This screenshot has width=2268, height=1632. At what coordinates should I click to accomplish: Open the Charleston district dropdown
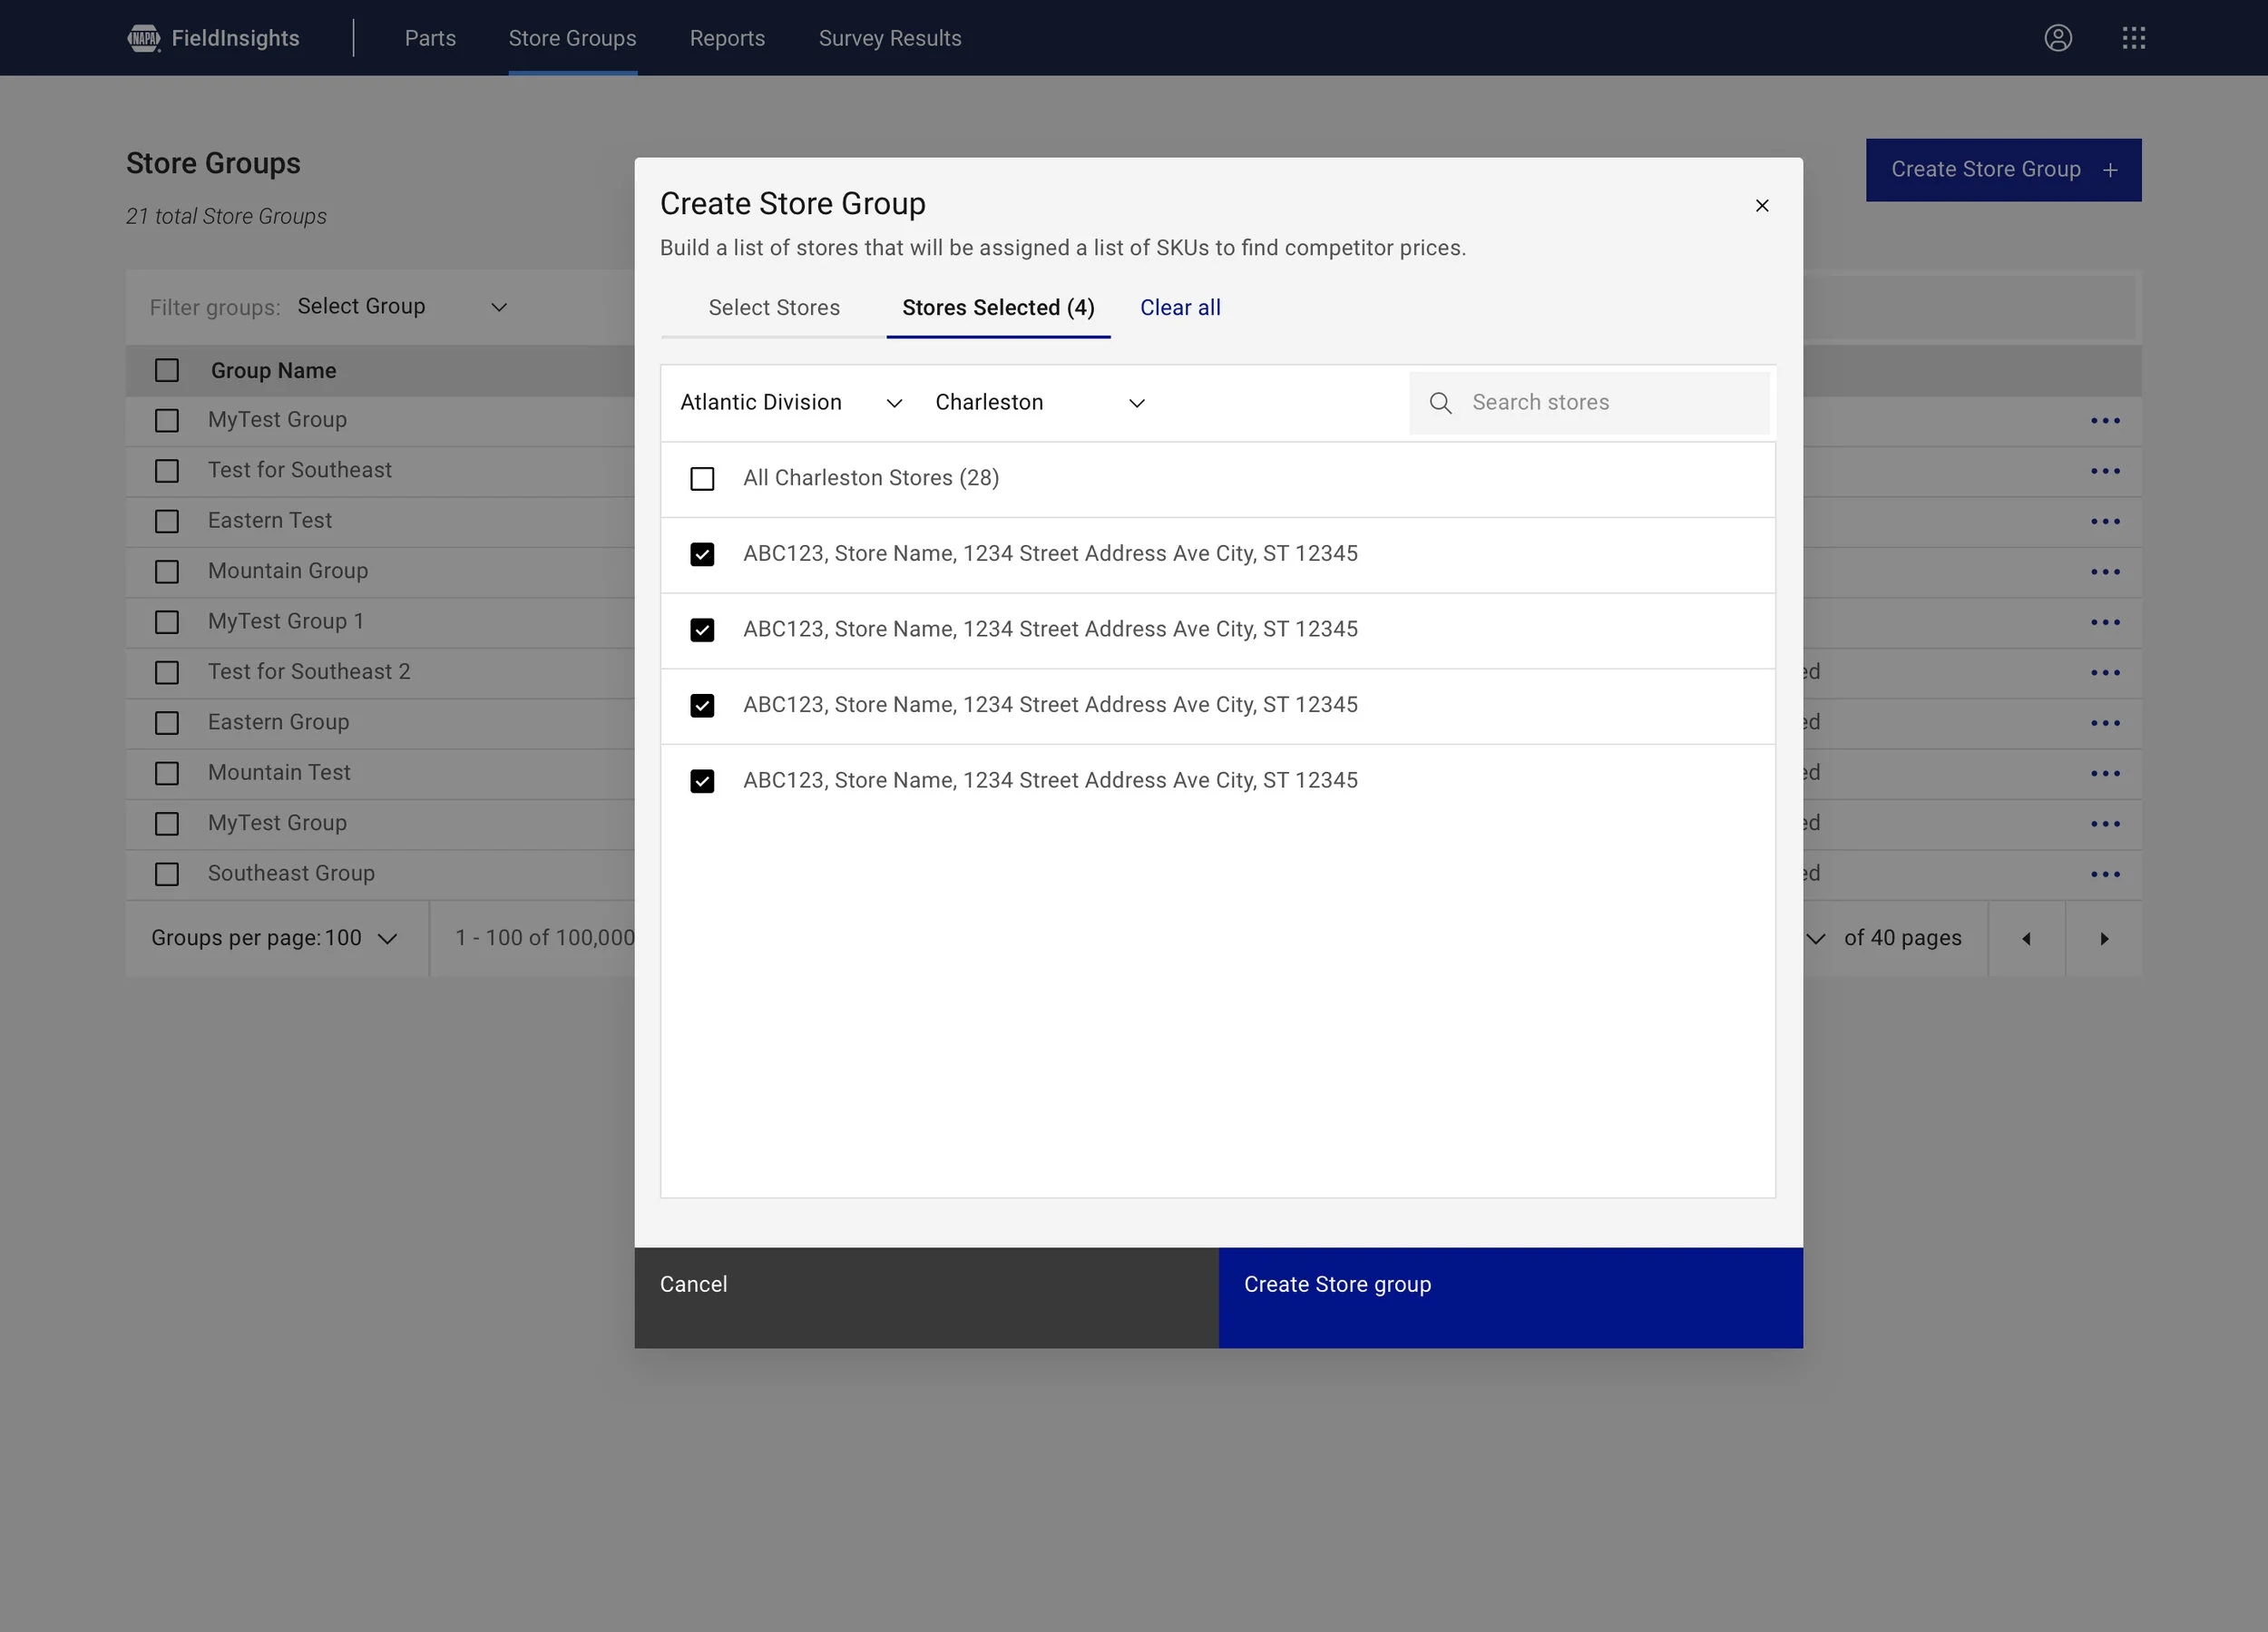pos(1039,403)
